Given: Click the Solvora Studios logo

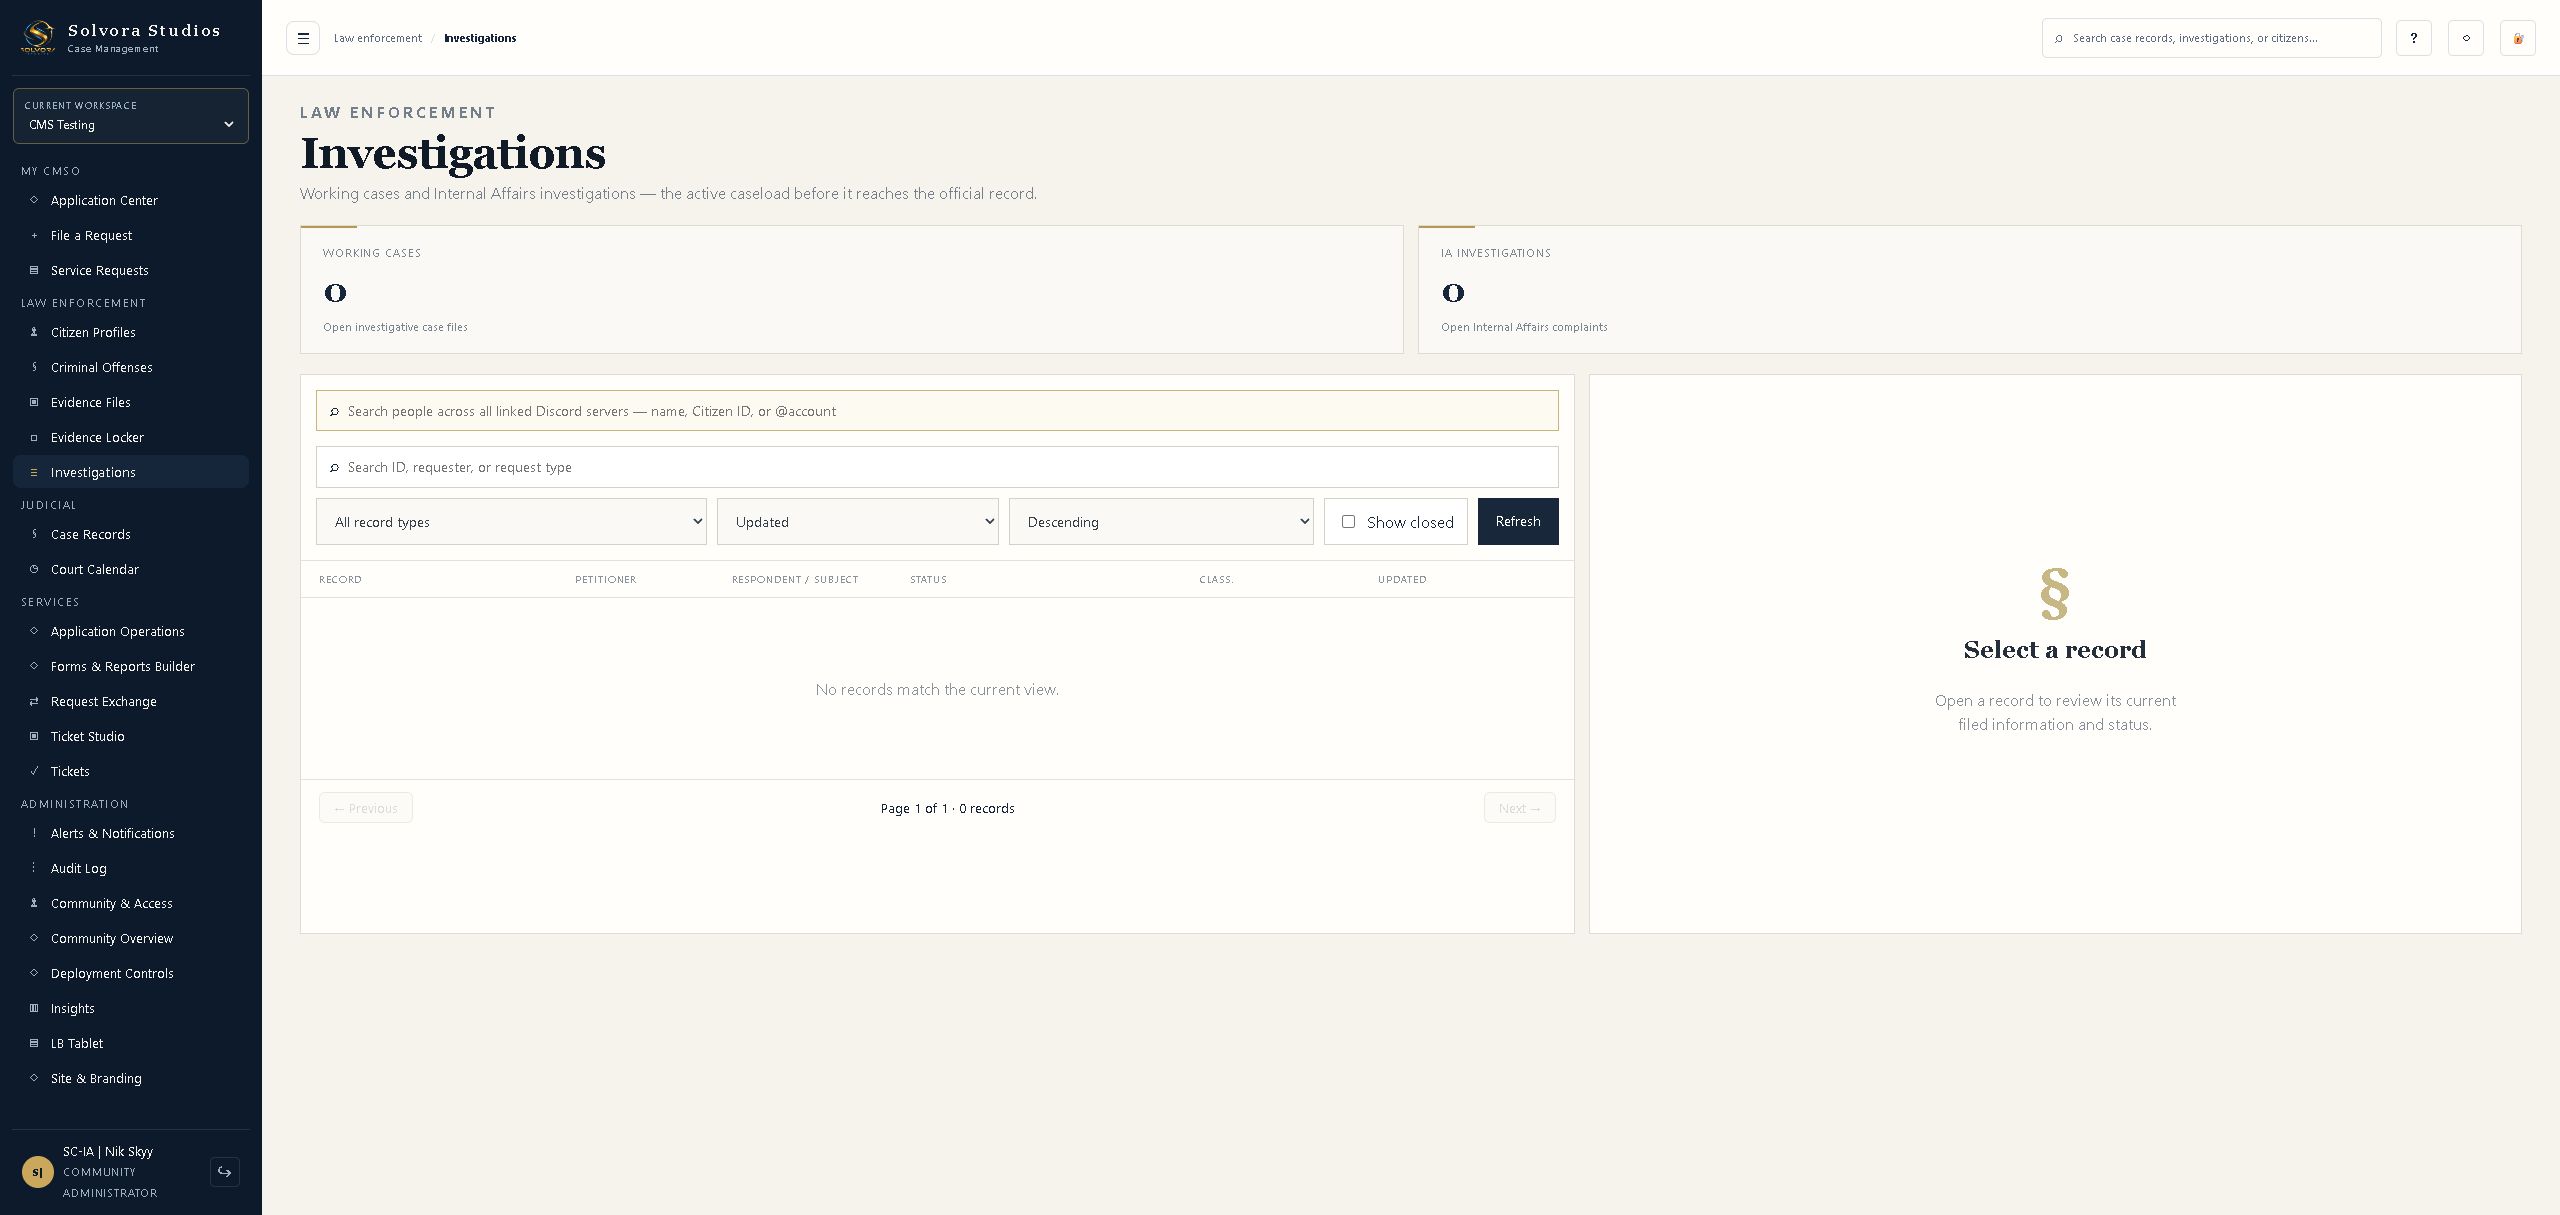Looking at the screenshot, I should [38, 37].
